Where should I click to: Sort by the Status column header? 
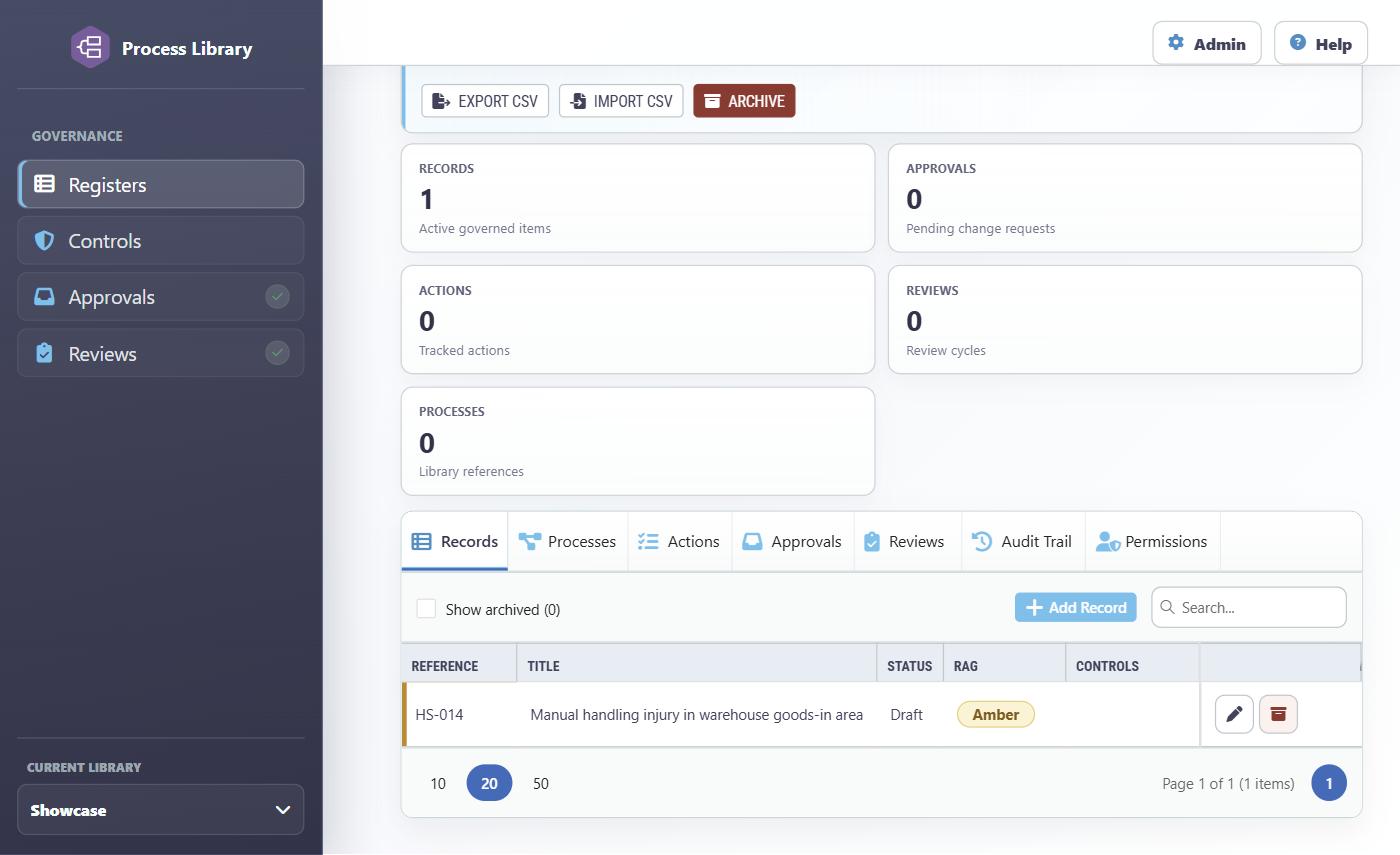(x=910, y=665)
